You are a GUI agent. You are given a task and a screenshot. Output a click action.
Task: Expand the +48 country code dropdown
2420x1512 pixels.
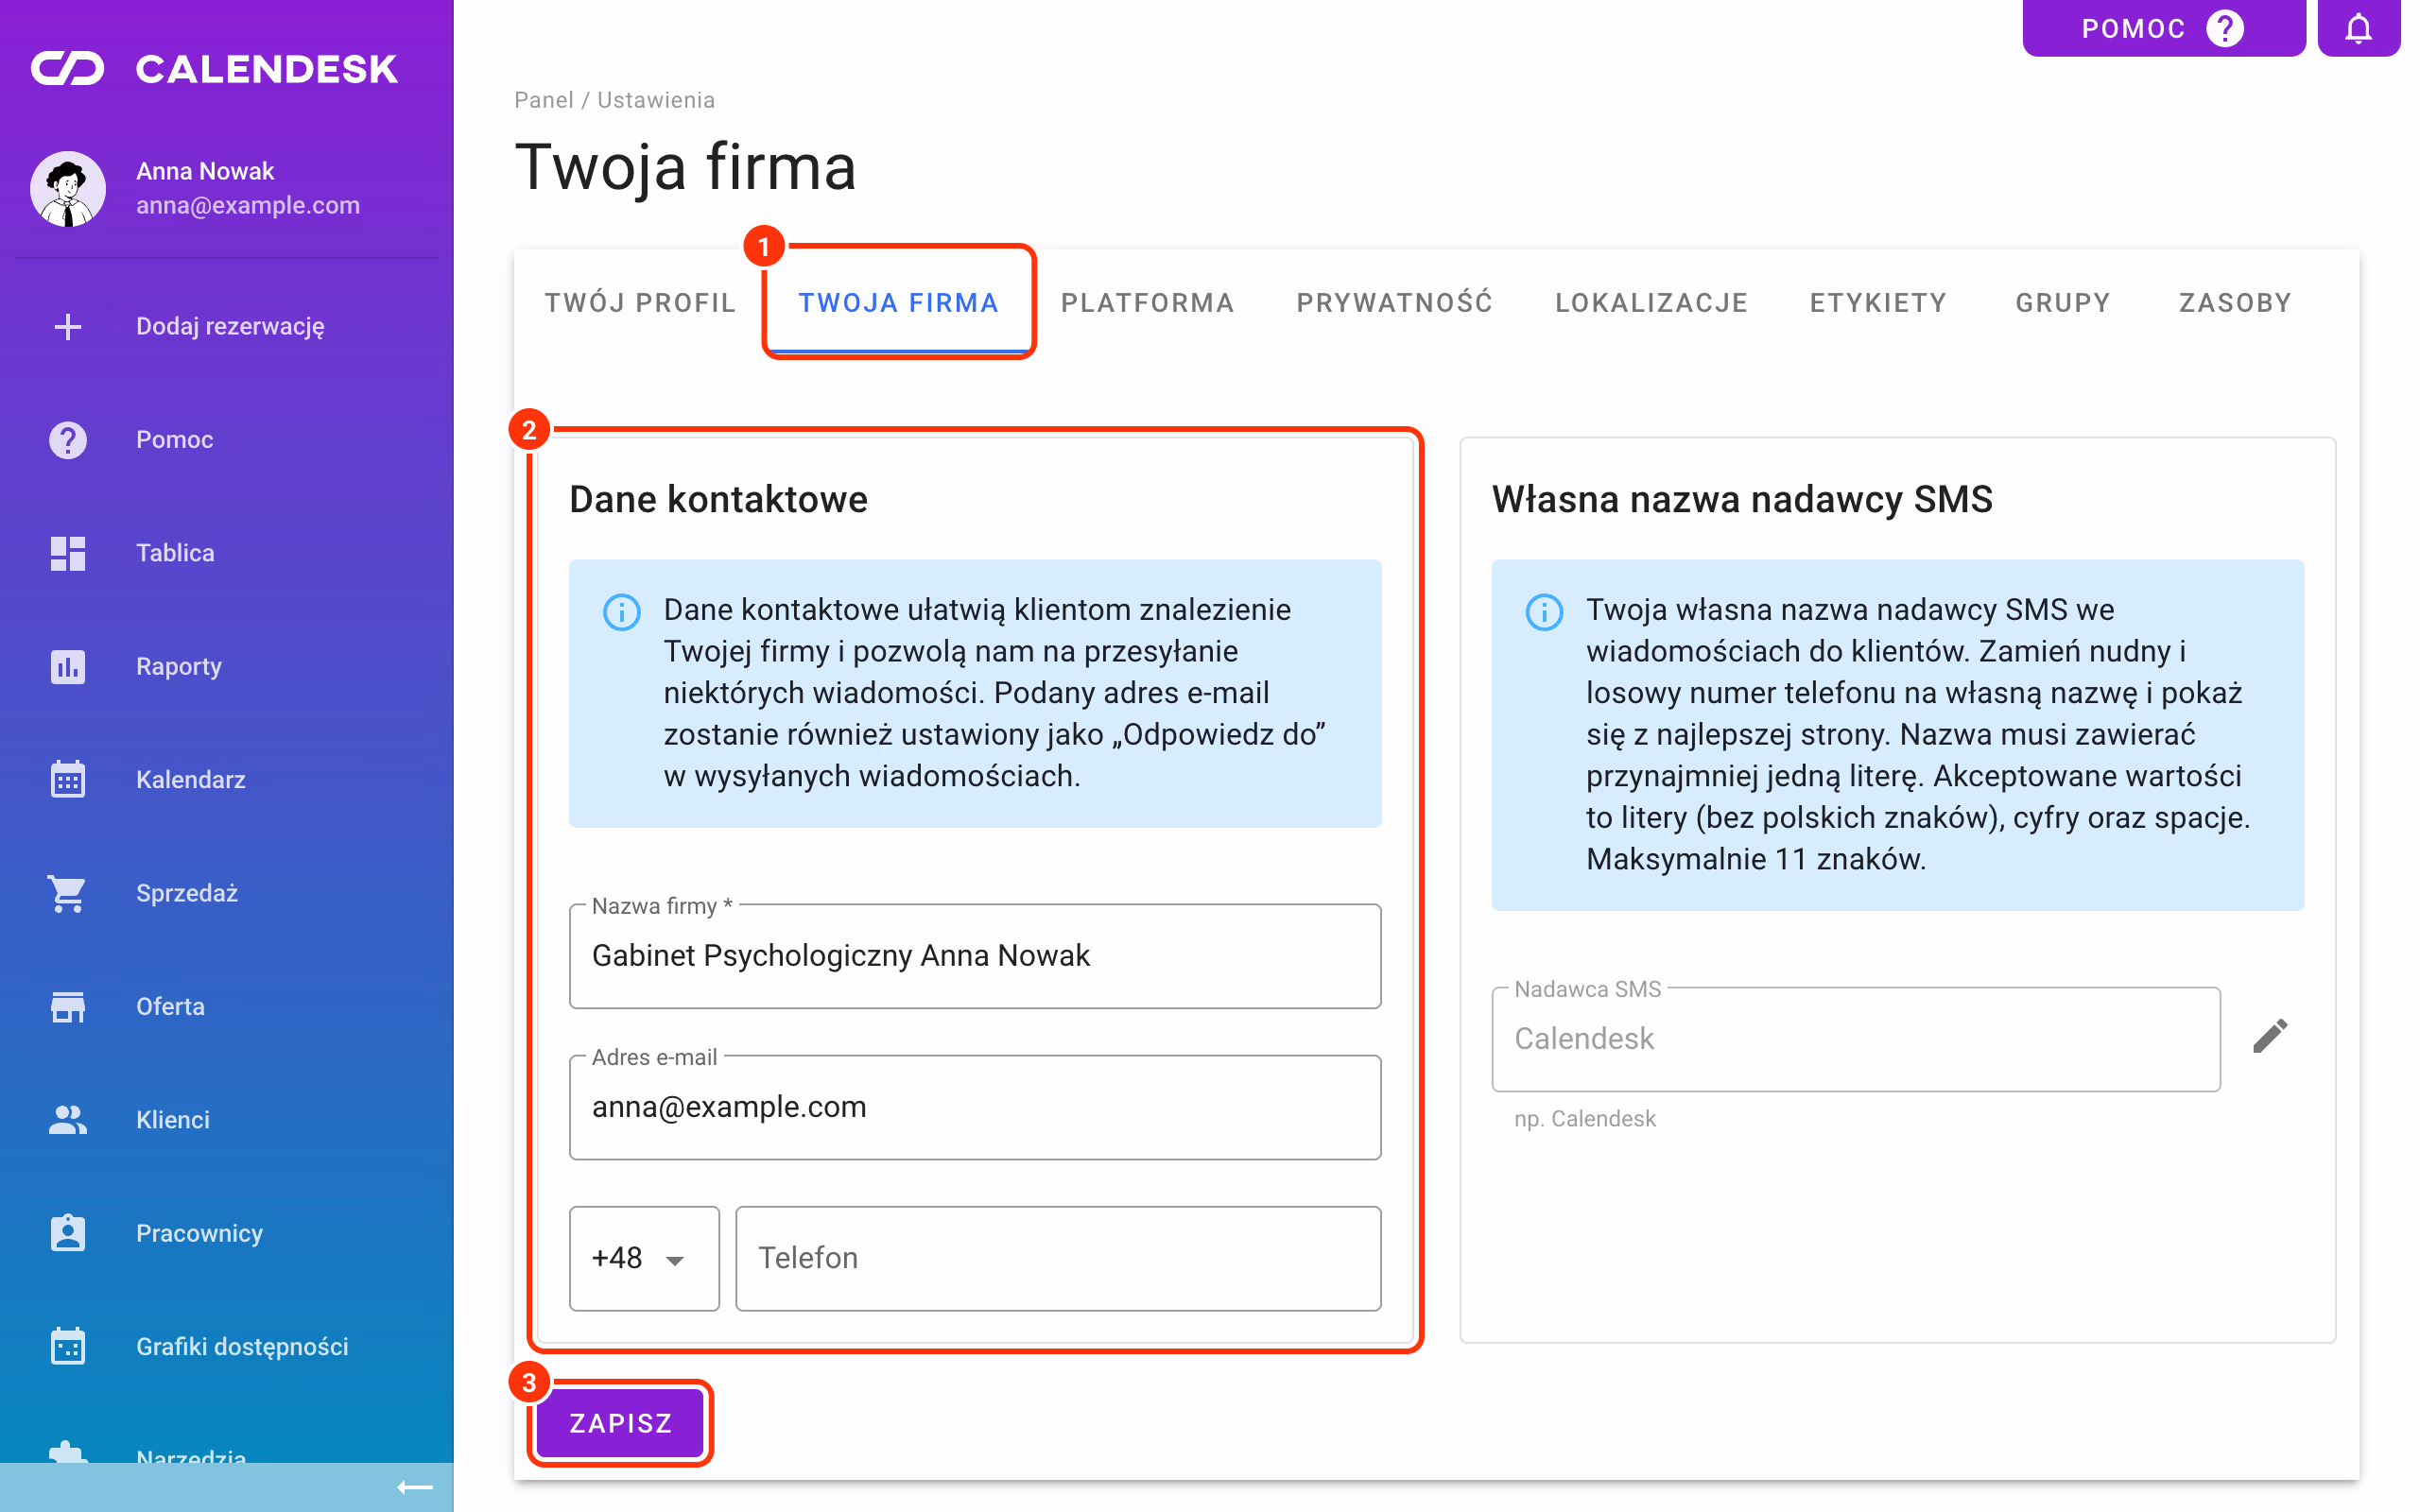click(x=644, y=1258)
